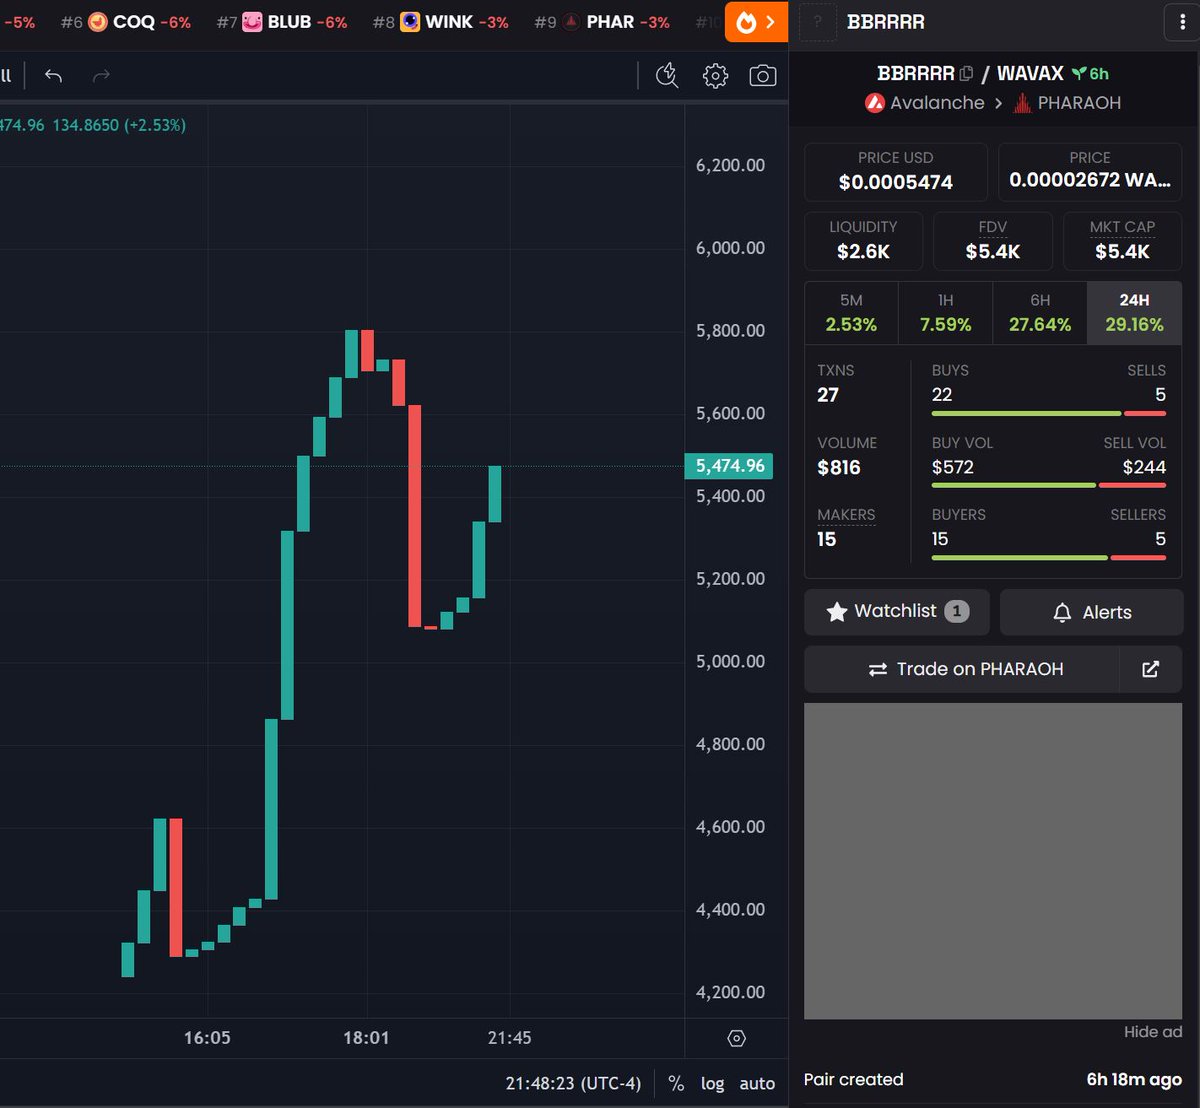
Task: Click the question-mark token image placeholder
Action: [817, 21]
